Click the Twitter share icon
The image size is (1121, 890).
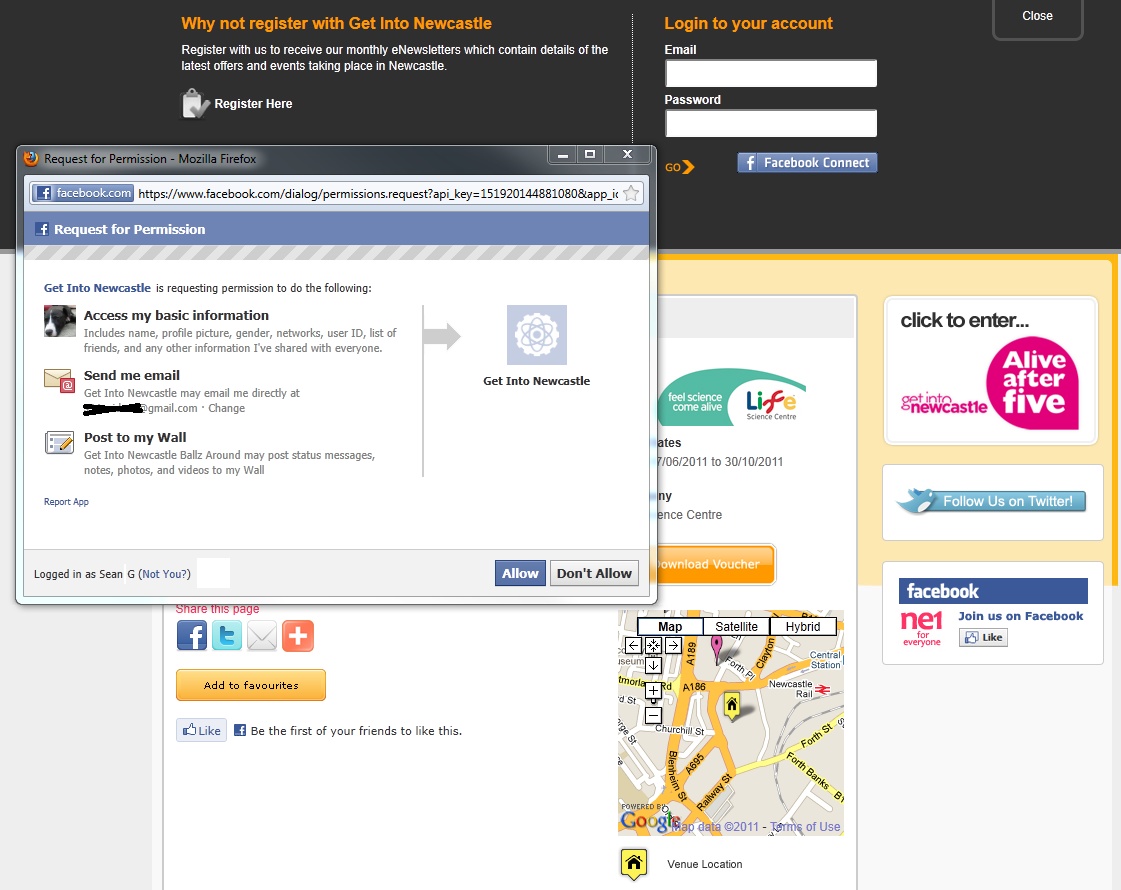coord(227,636)
